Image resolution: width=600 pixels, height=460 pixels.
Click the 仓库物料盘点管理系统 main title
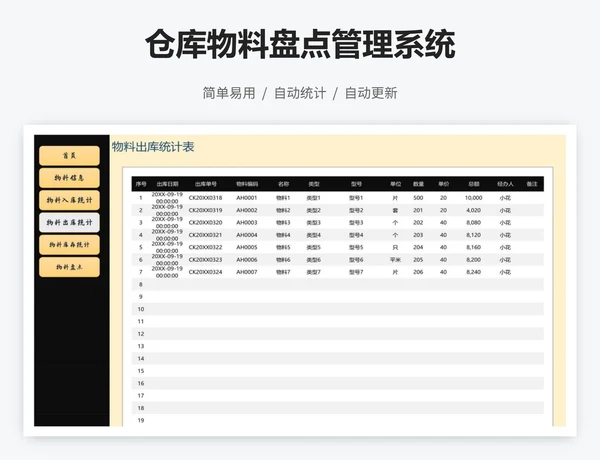pos(300,45)
